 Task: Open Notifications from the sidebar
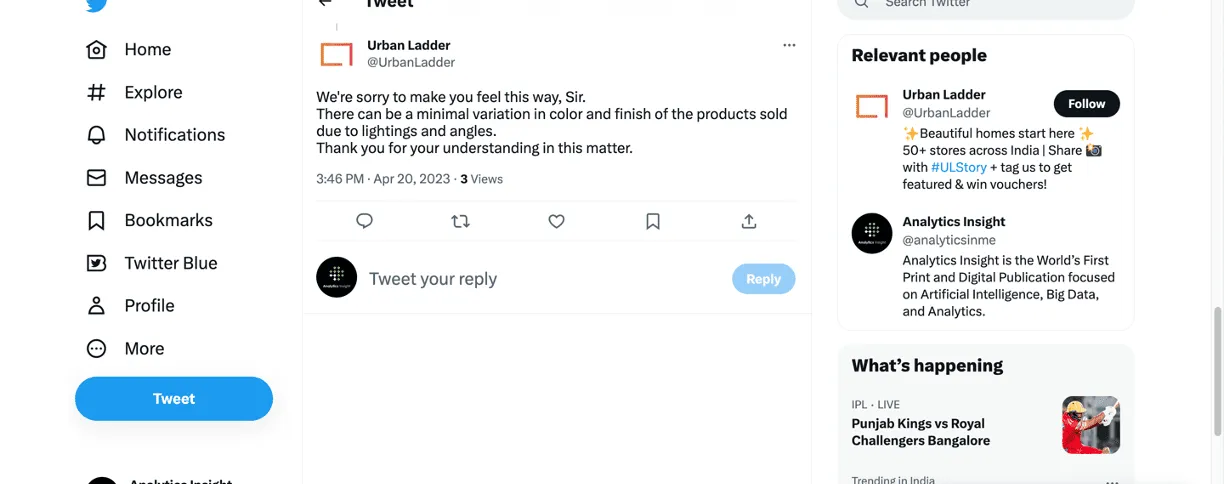[174, 135]
